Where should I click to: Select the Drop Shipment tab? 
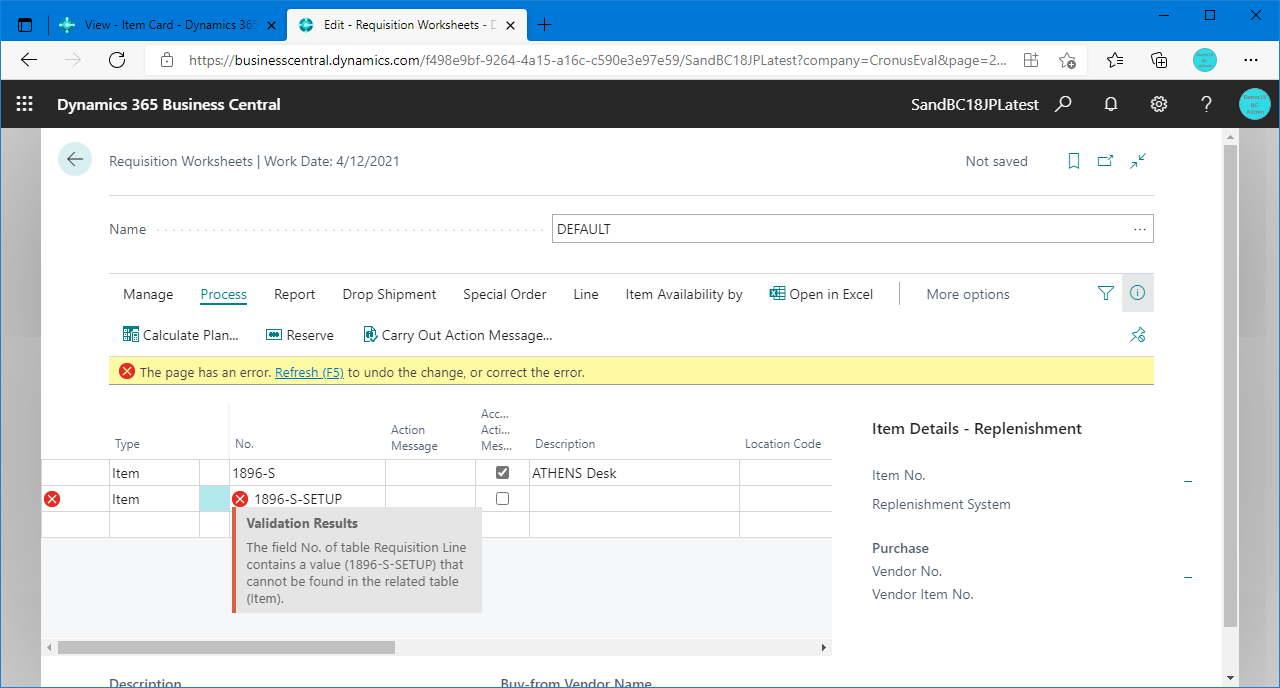[389, 294]
